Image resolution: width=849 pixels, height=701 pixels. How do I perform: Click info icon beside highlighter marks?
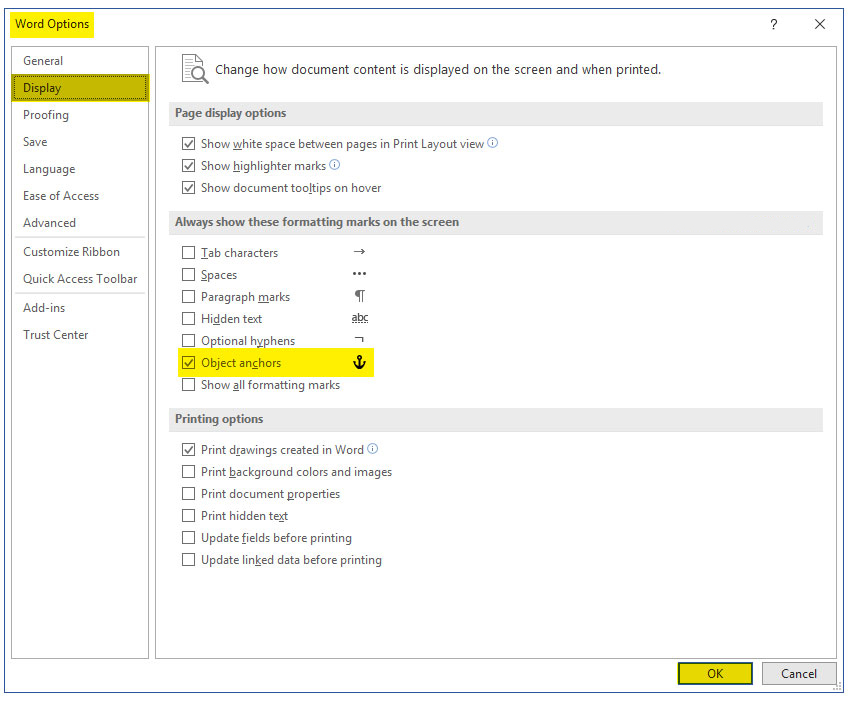(335, 165)
